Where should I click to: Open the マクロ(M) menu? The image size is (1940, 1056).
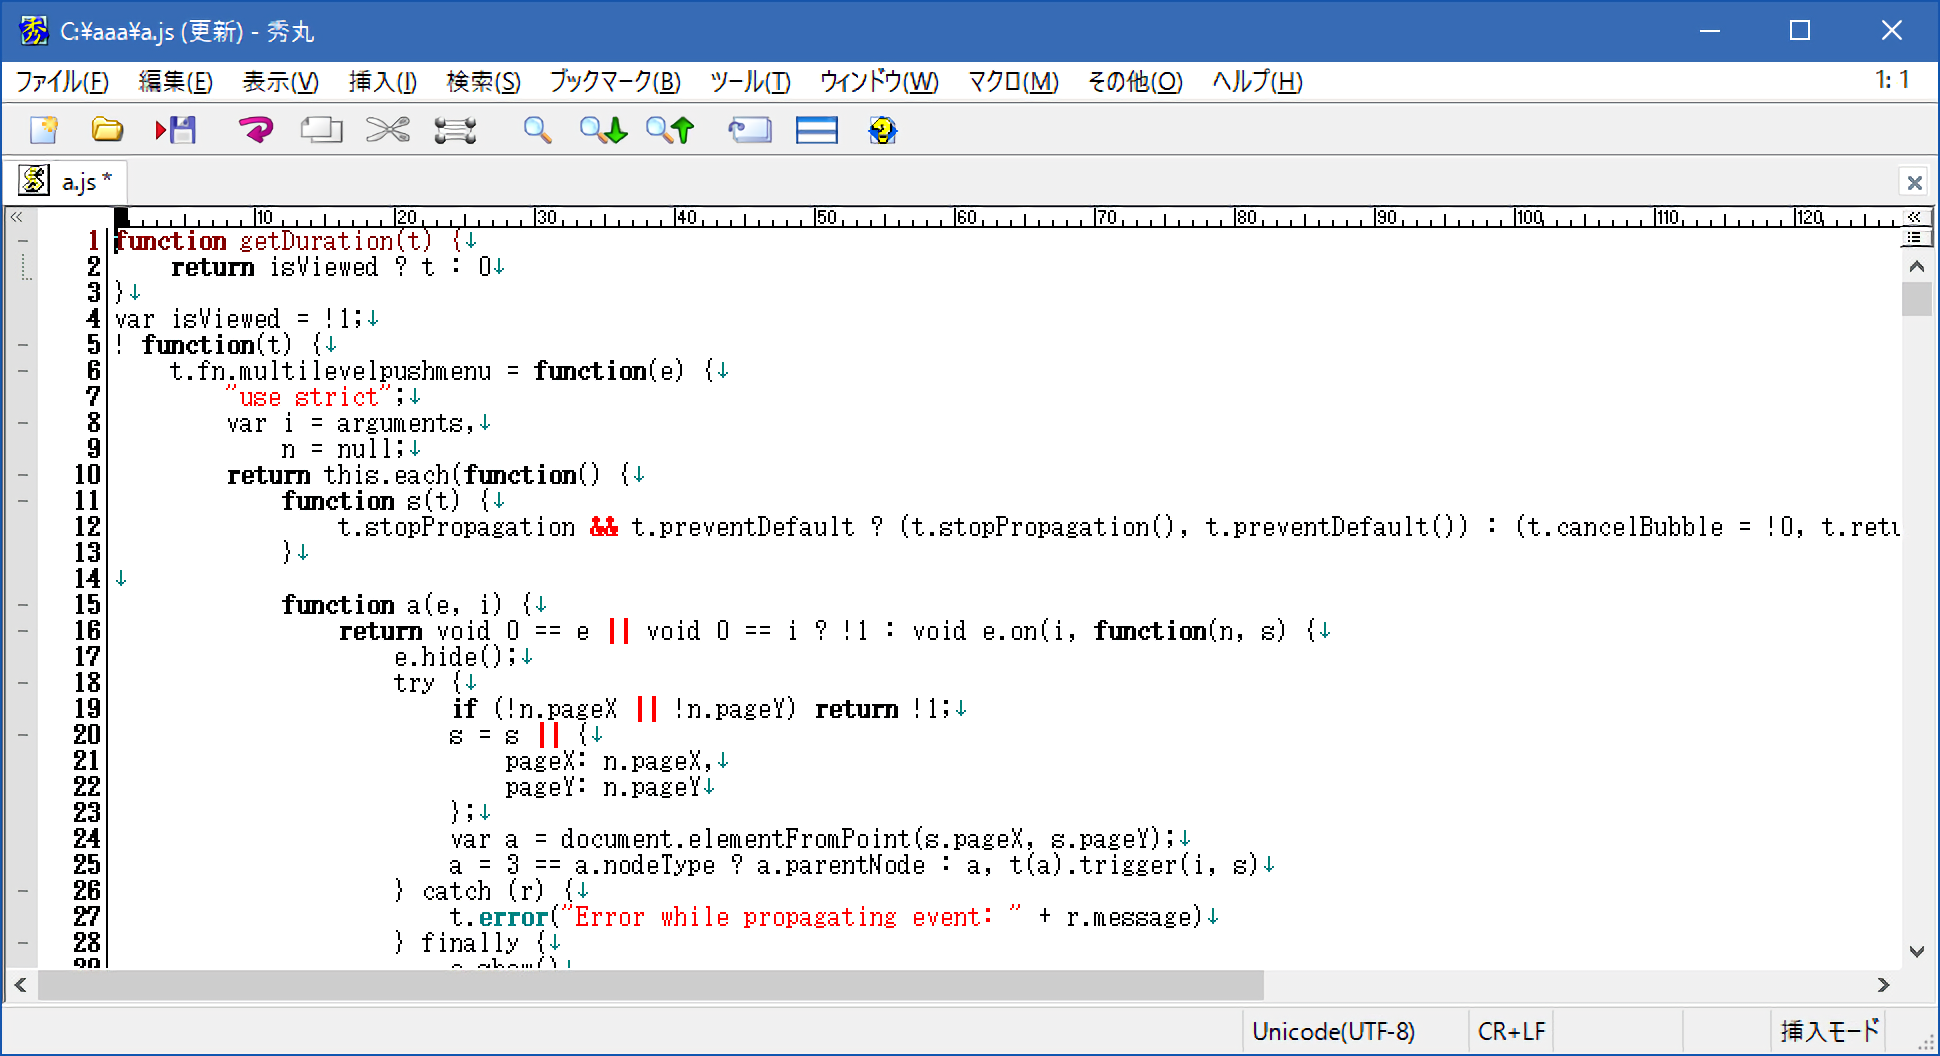point(1012,82)
